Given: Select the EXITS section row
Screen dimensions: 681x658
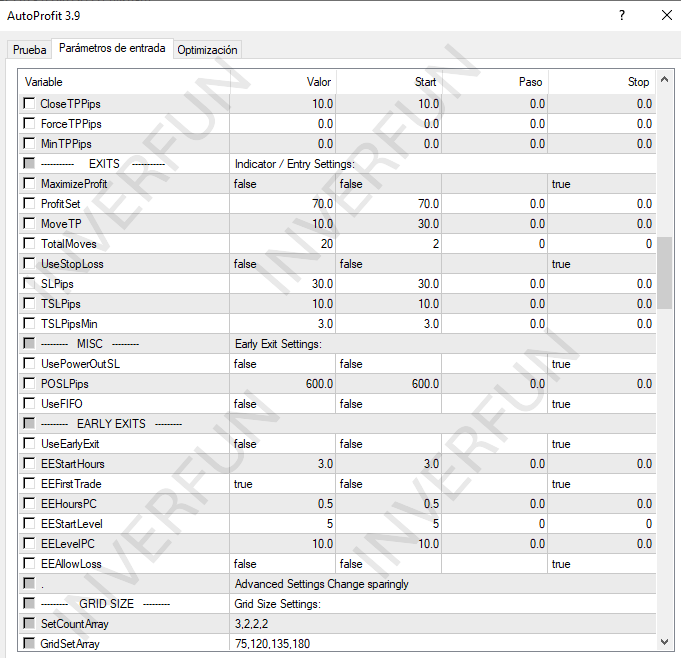Looking at the screenshot, I should 337,164.
